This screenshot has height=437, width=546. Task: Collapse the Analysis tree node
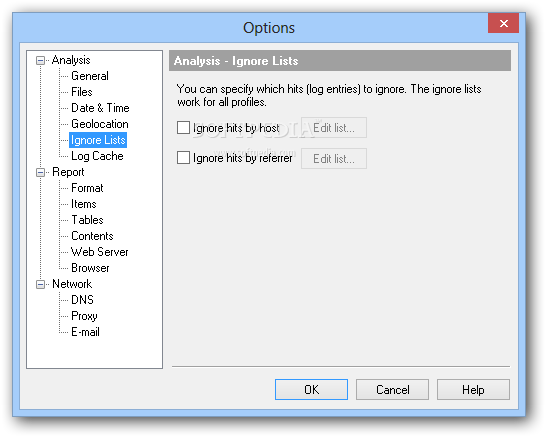pyautogui.click(x=40, y=61)
